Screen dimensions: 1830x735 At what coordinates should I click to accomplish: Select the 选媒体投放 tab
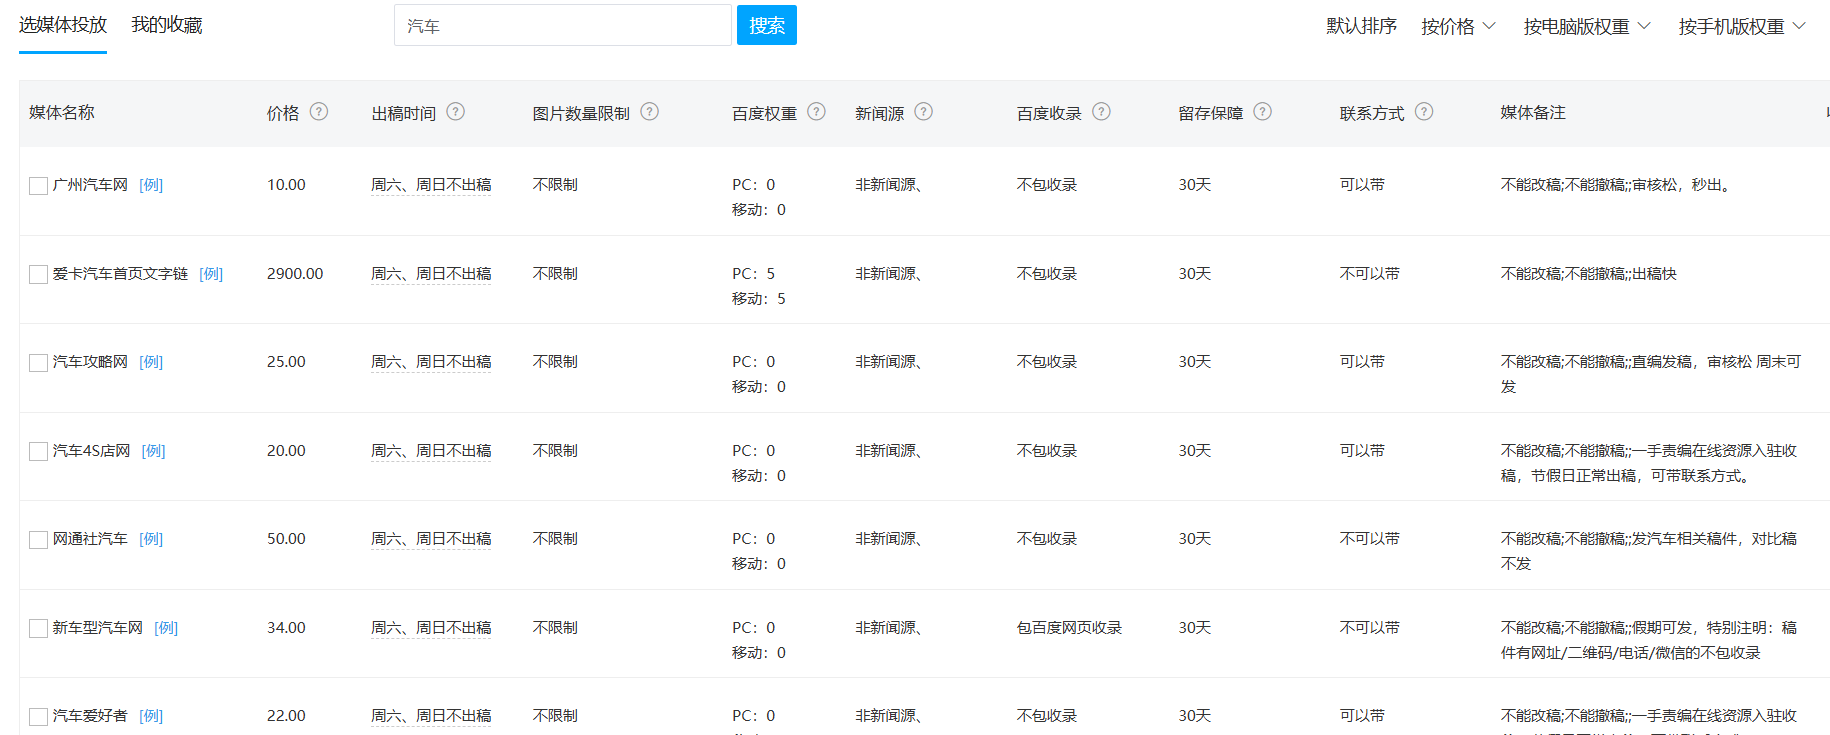[x=63, y=25]
